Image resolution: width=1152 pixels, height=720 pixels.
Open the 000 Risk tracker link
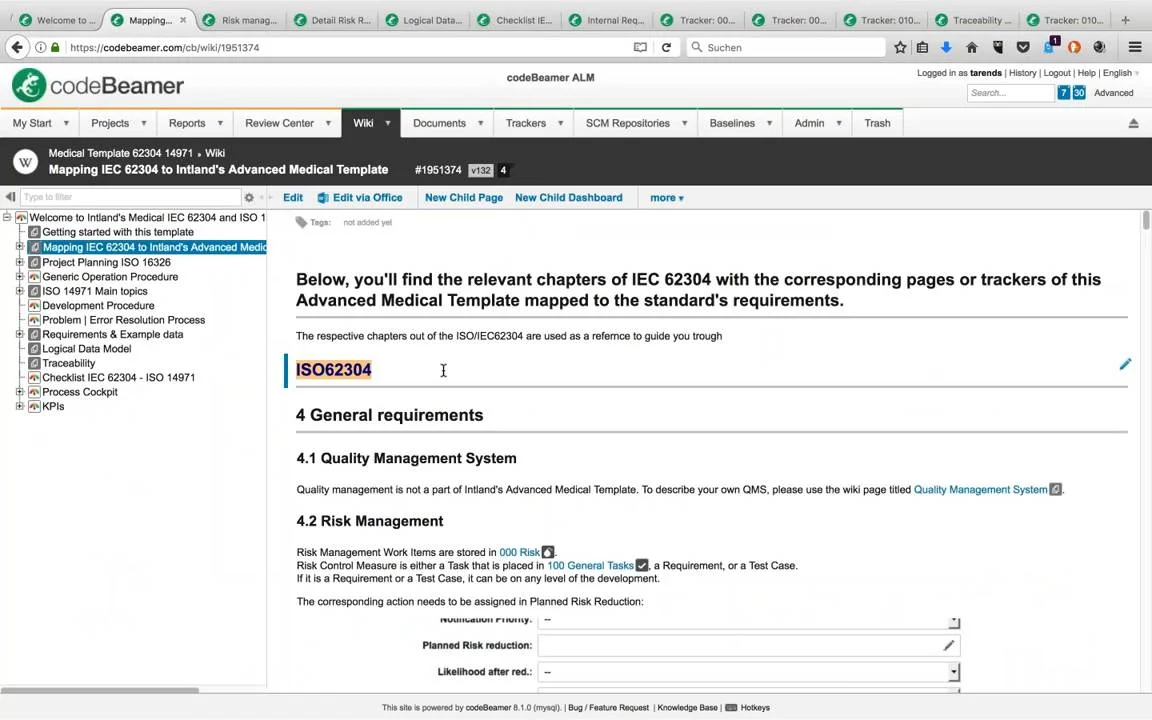point(519,552)
